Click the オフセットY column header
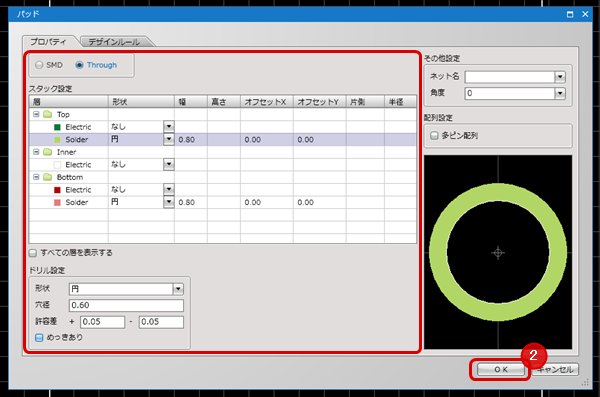The image size is (600, 397). coord(320,102)
